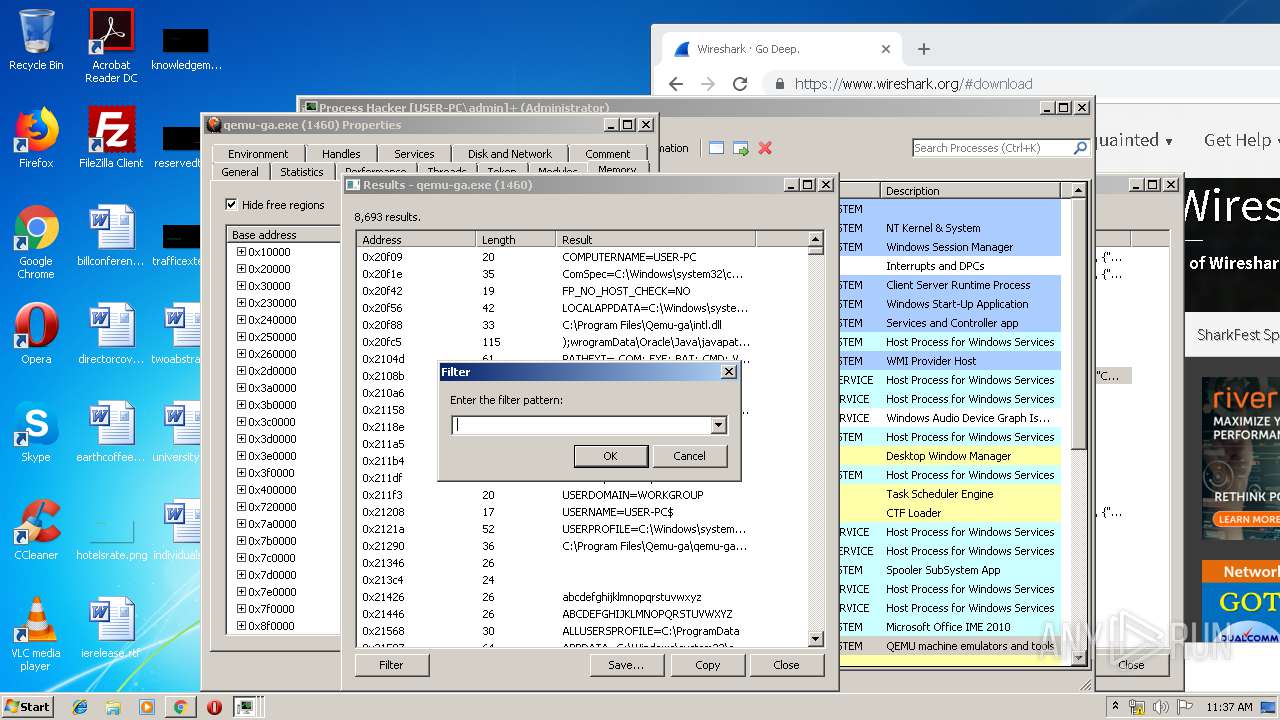Screen dimensions: 1280x720
Task: Toggle the Hide free regions checkbox
Action: point(232,205)
